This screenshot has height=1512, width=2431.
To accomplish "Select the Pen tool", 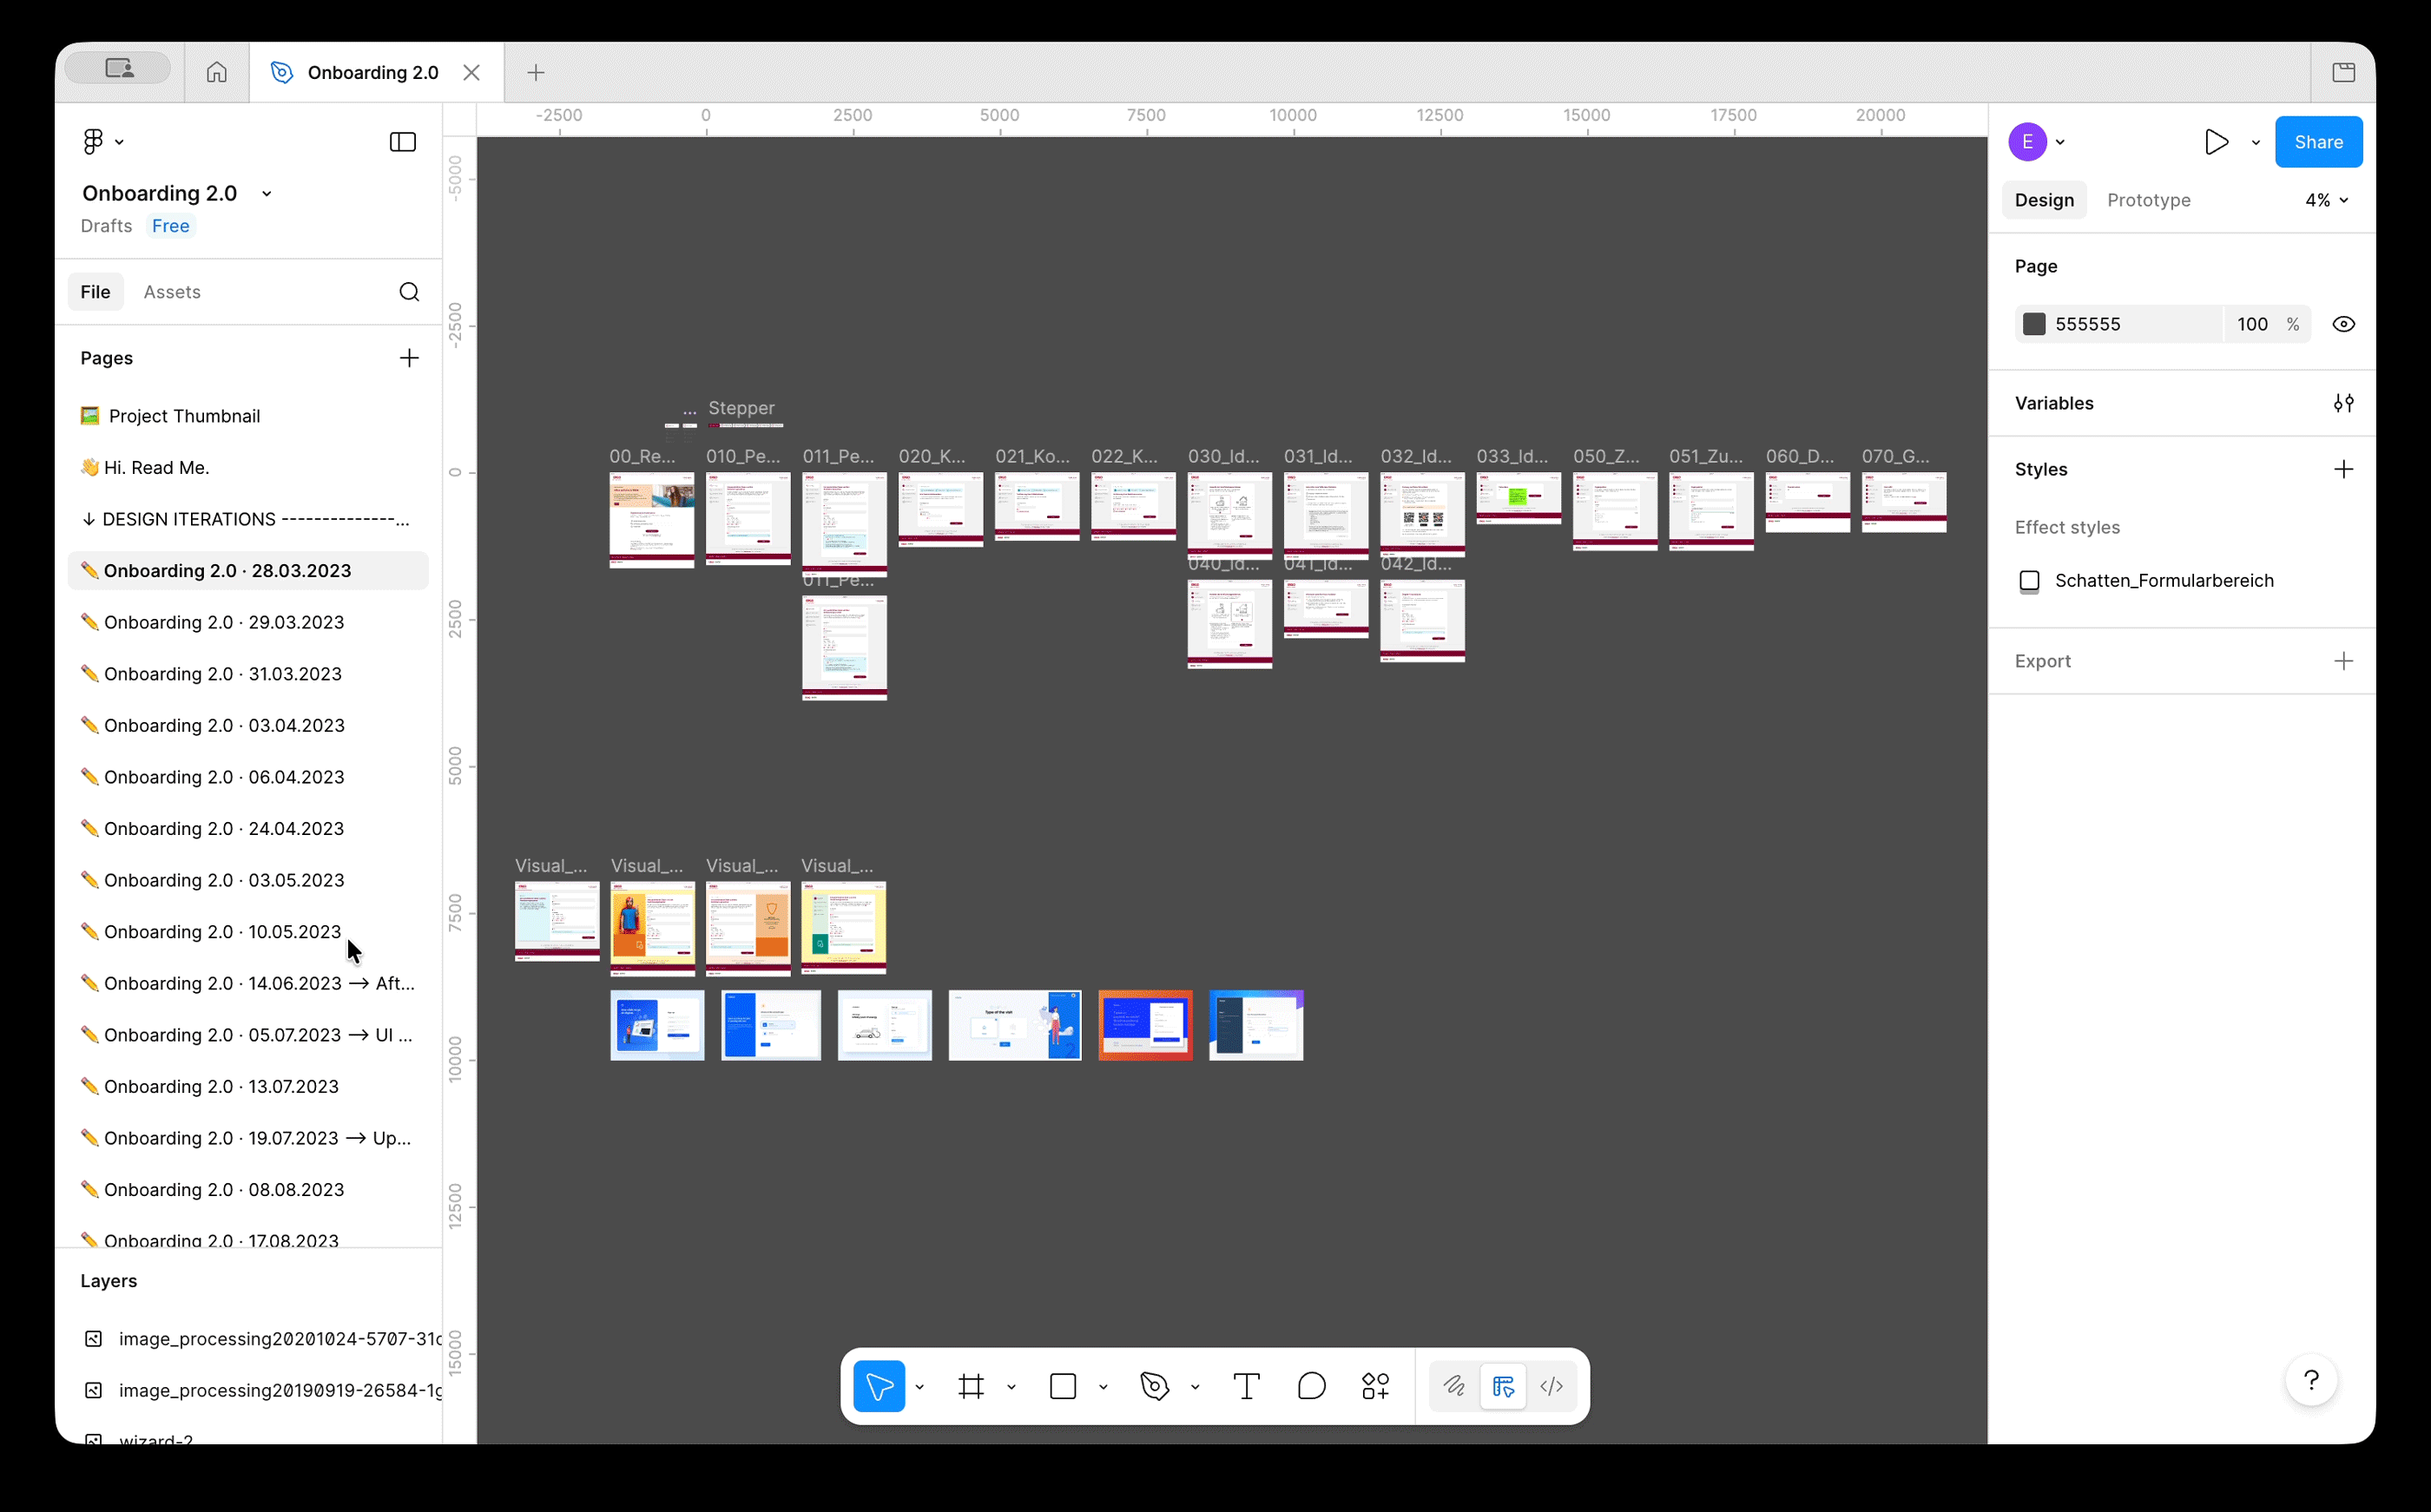I will click(x=1154, y=1386).
